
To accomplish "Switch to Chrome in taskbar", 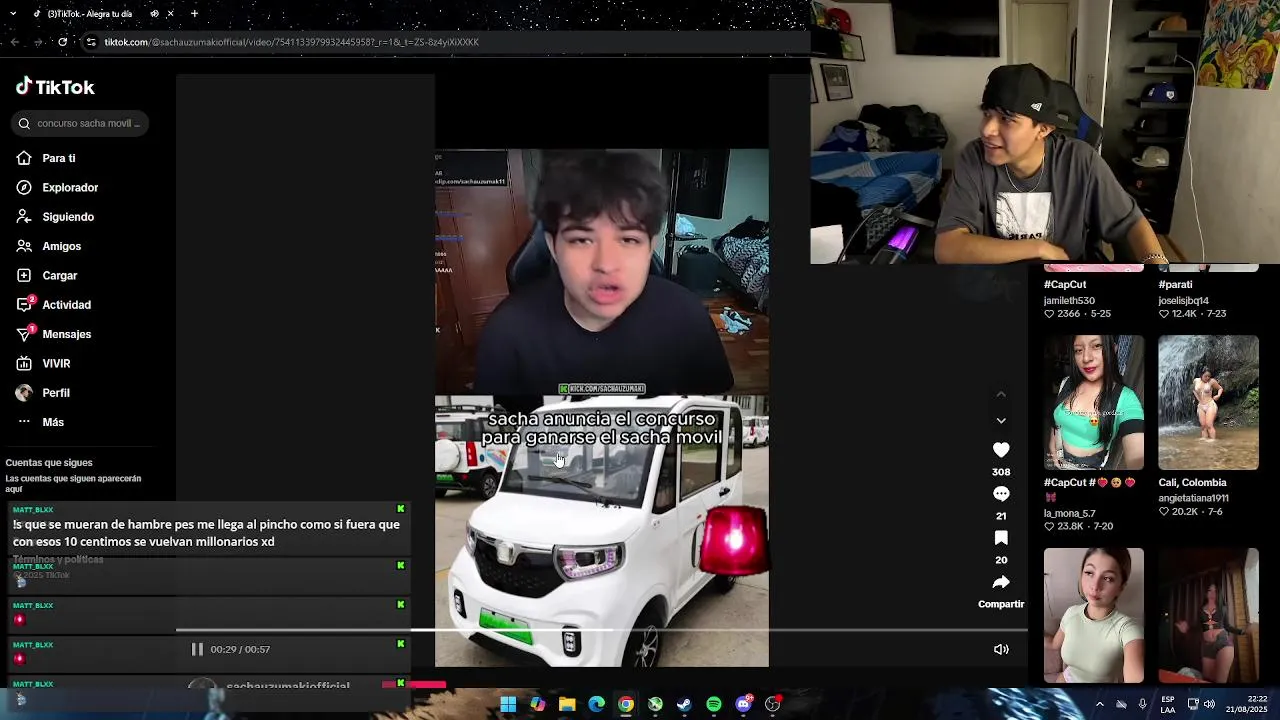I will [x=625, y=704].
